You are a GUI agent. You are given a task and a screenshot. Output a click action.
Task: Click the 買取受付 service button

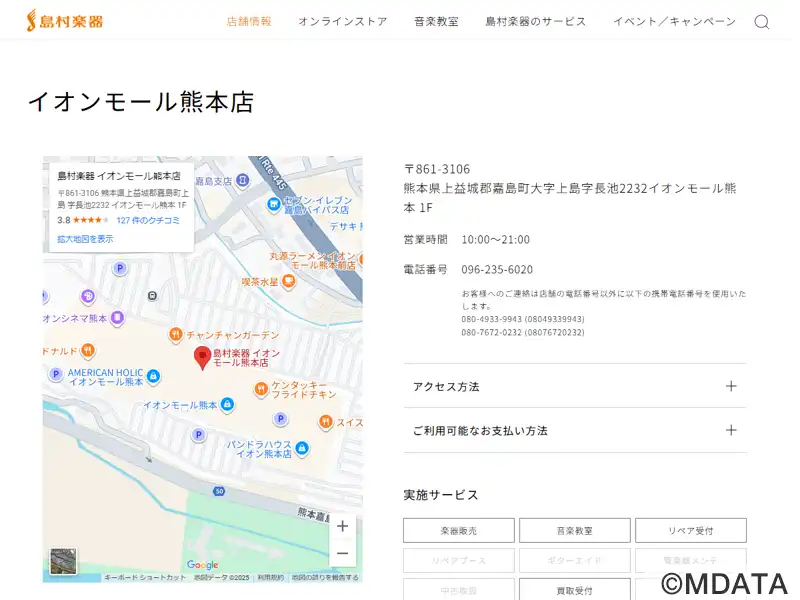click(575, 590)
